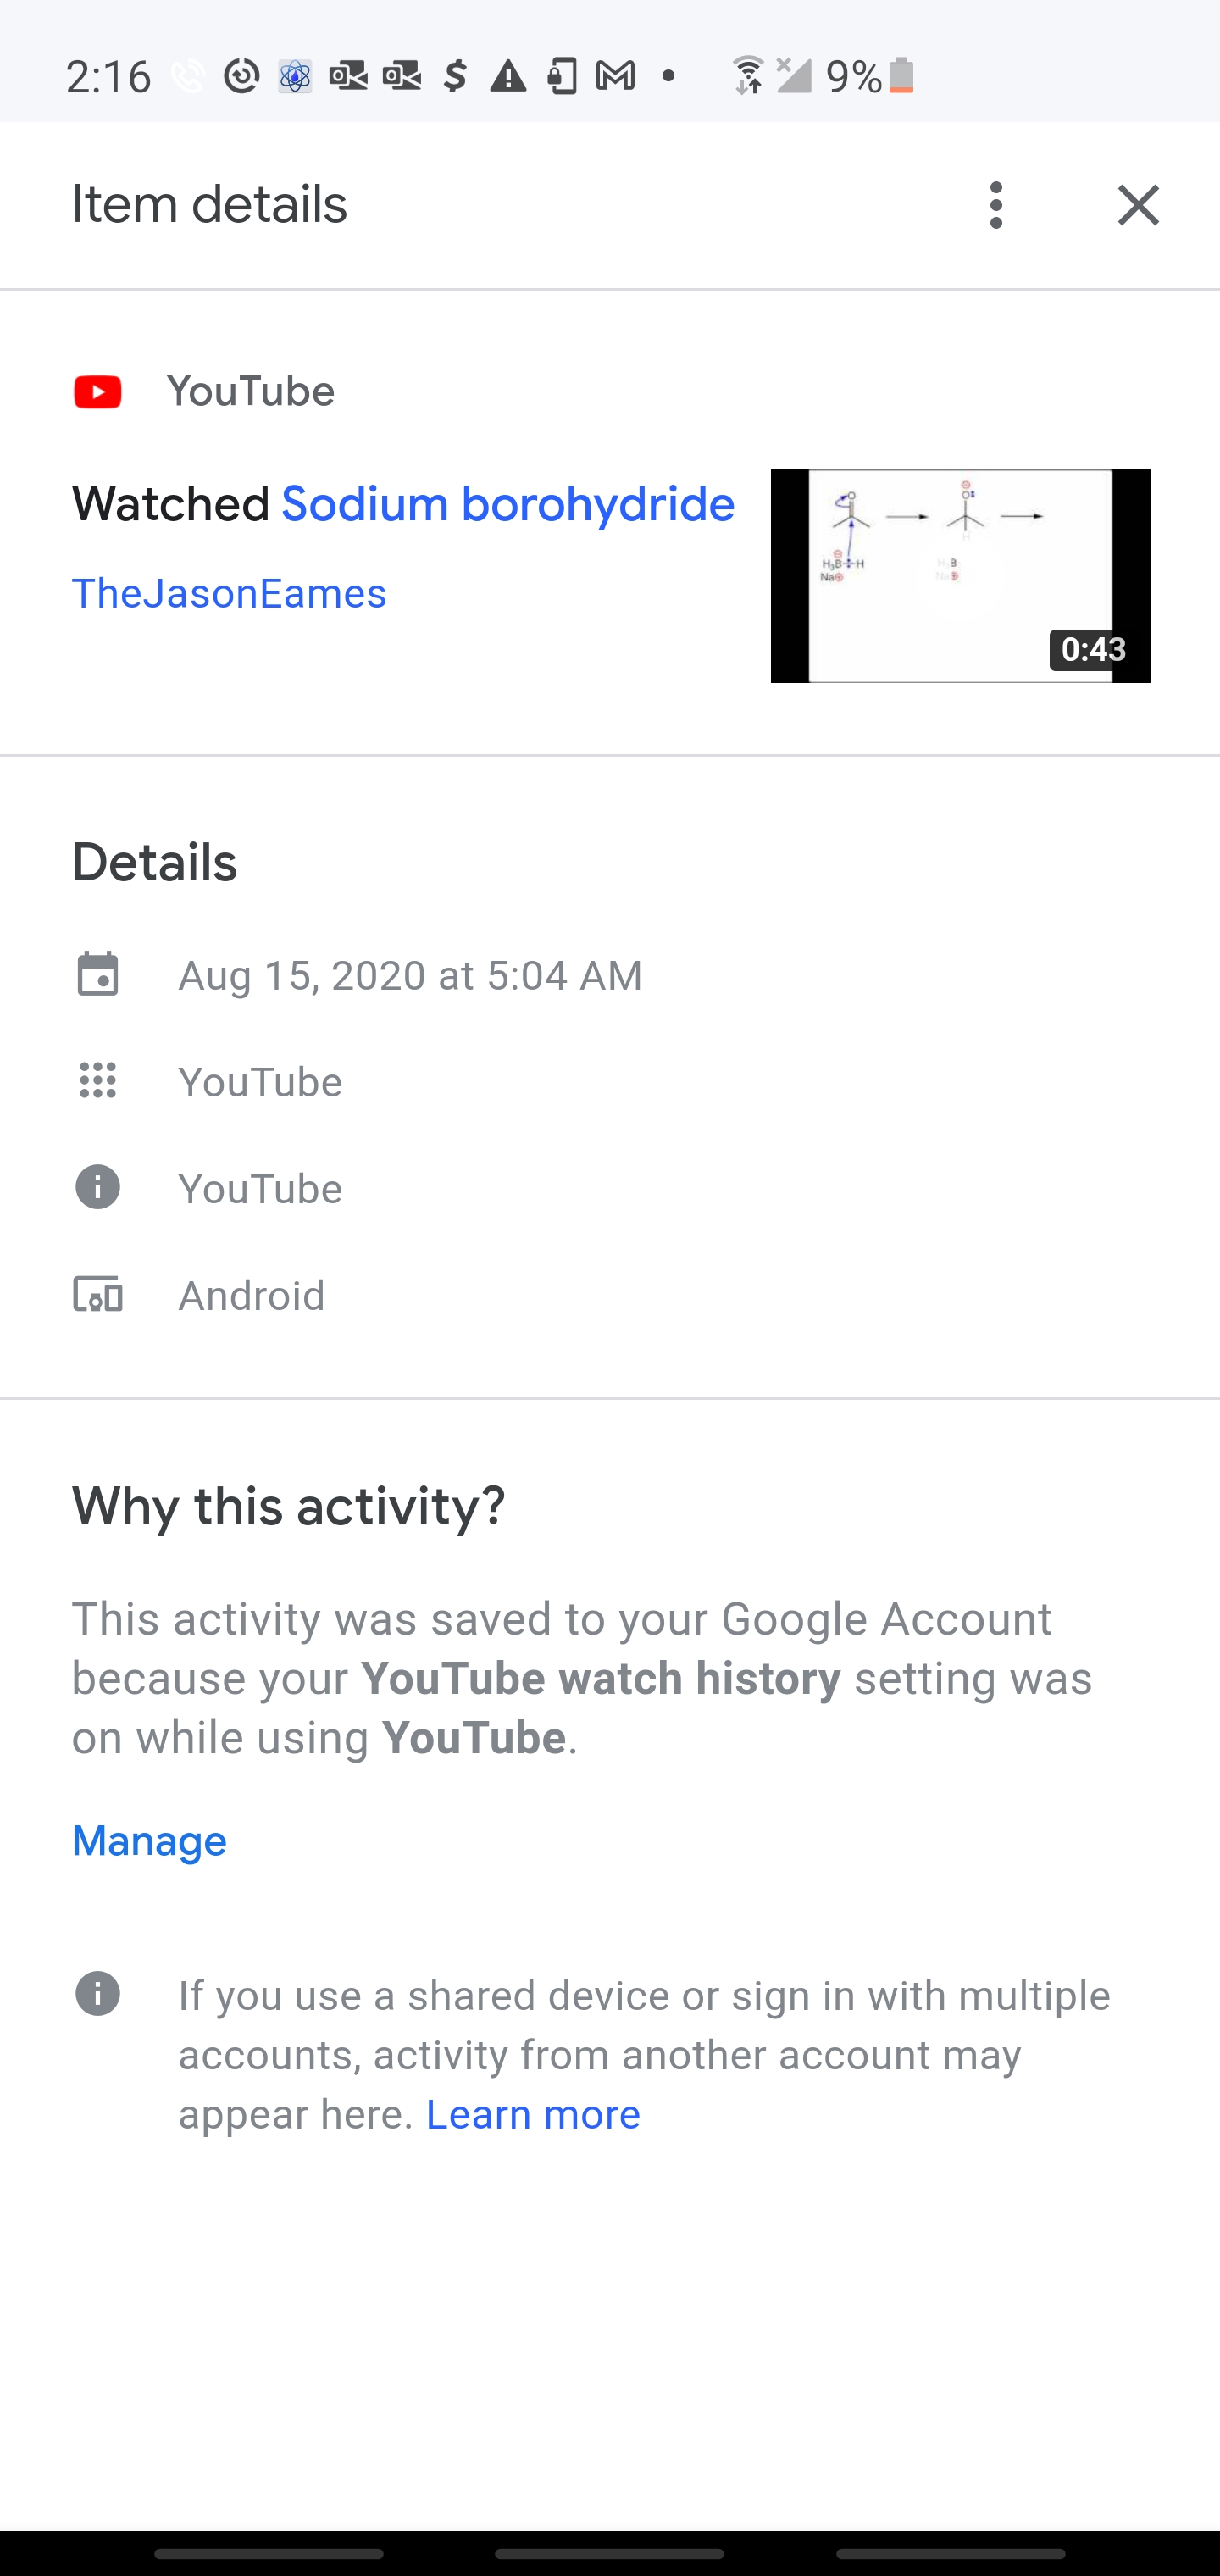This screenshot has width=1220, height=2576.
Task: Tap the red YouTube logo icon
Action: [x=98, y=392]
